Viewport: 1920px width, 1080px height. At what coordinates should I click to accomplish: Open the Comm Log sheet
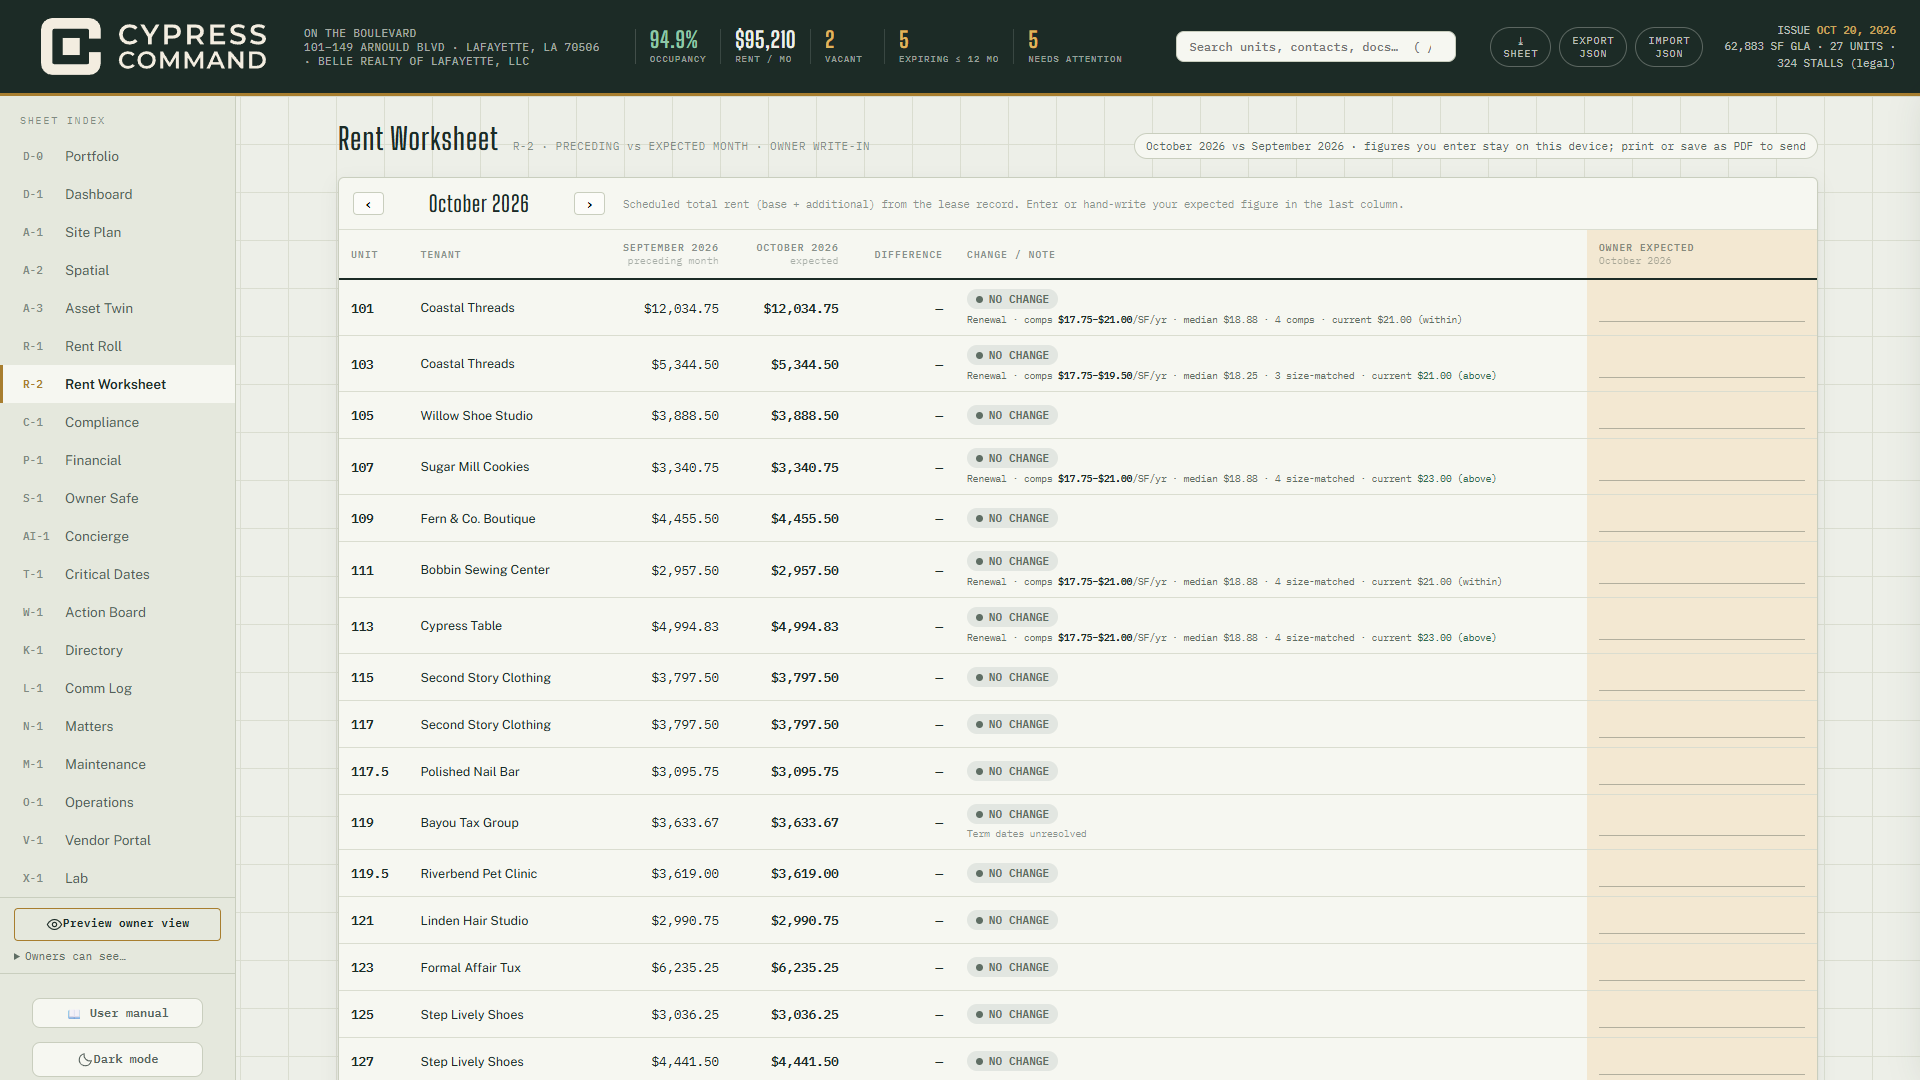[x=118, y=688]
